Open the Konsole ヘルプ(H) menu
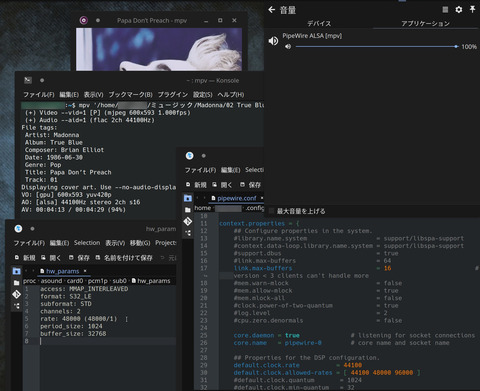 point(231,95)
